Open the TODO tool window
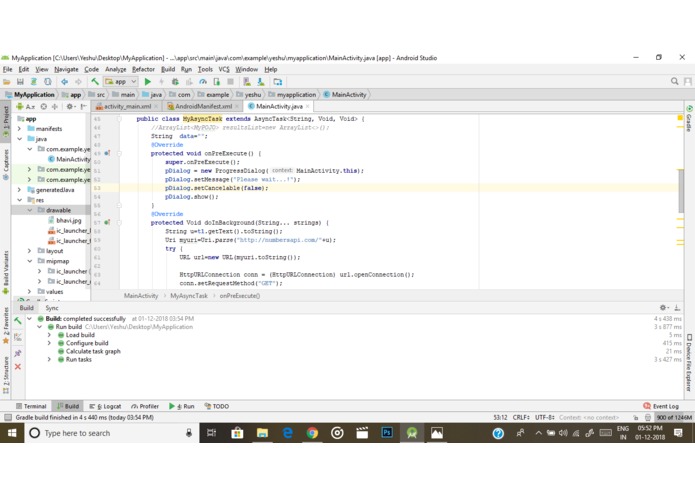 click(x=217, y=406)
